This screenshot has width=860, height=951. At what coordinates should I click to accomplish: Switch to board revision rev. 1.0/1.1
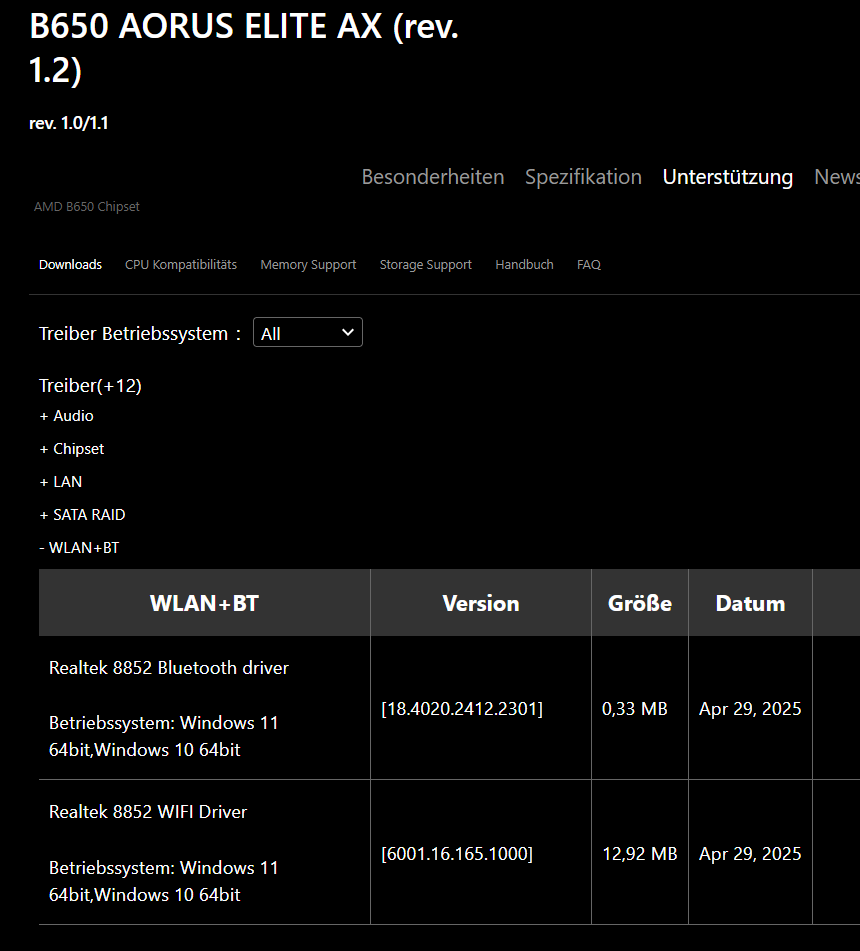click(69, 123)
